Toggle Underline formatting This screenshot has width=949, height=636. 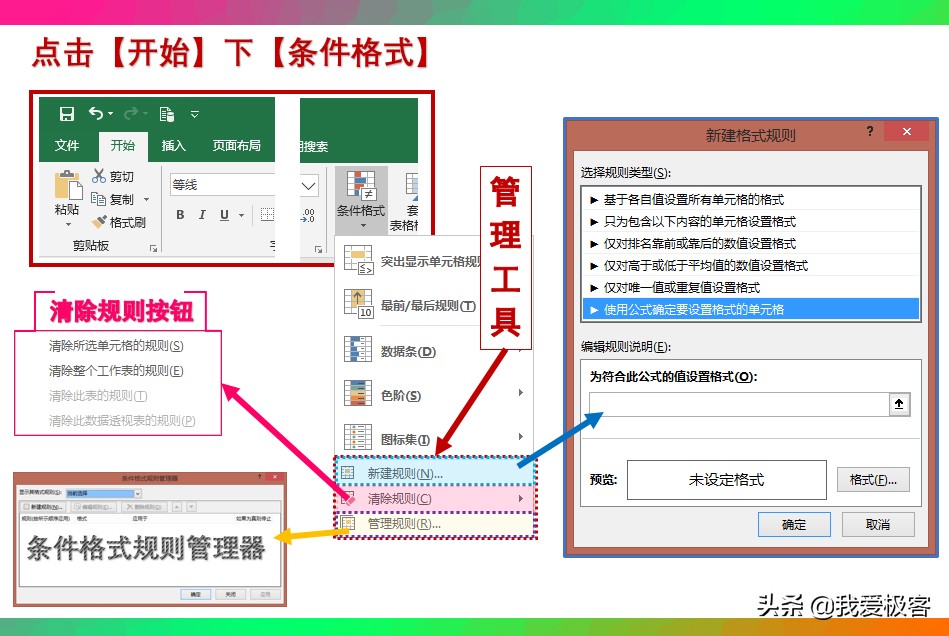coord(225,215)
